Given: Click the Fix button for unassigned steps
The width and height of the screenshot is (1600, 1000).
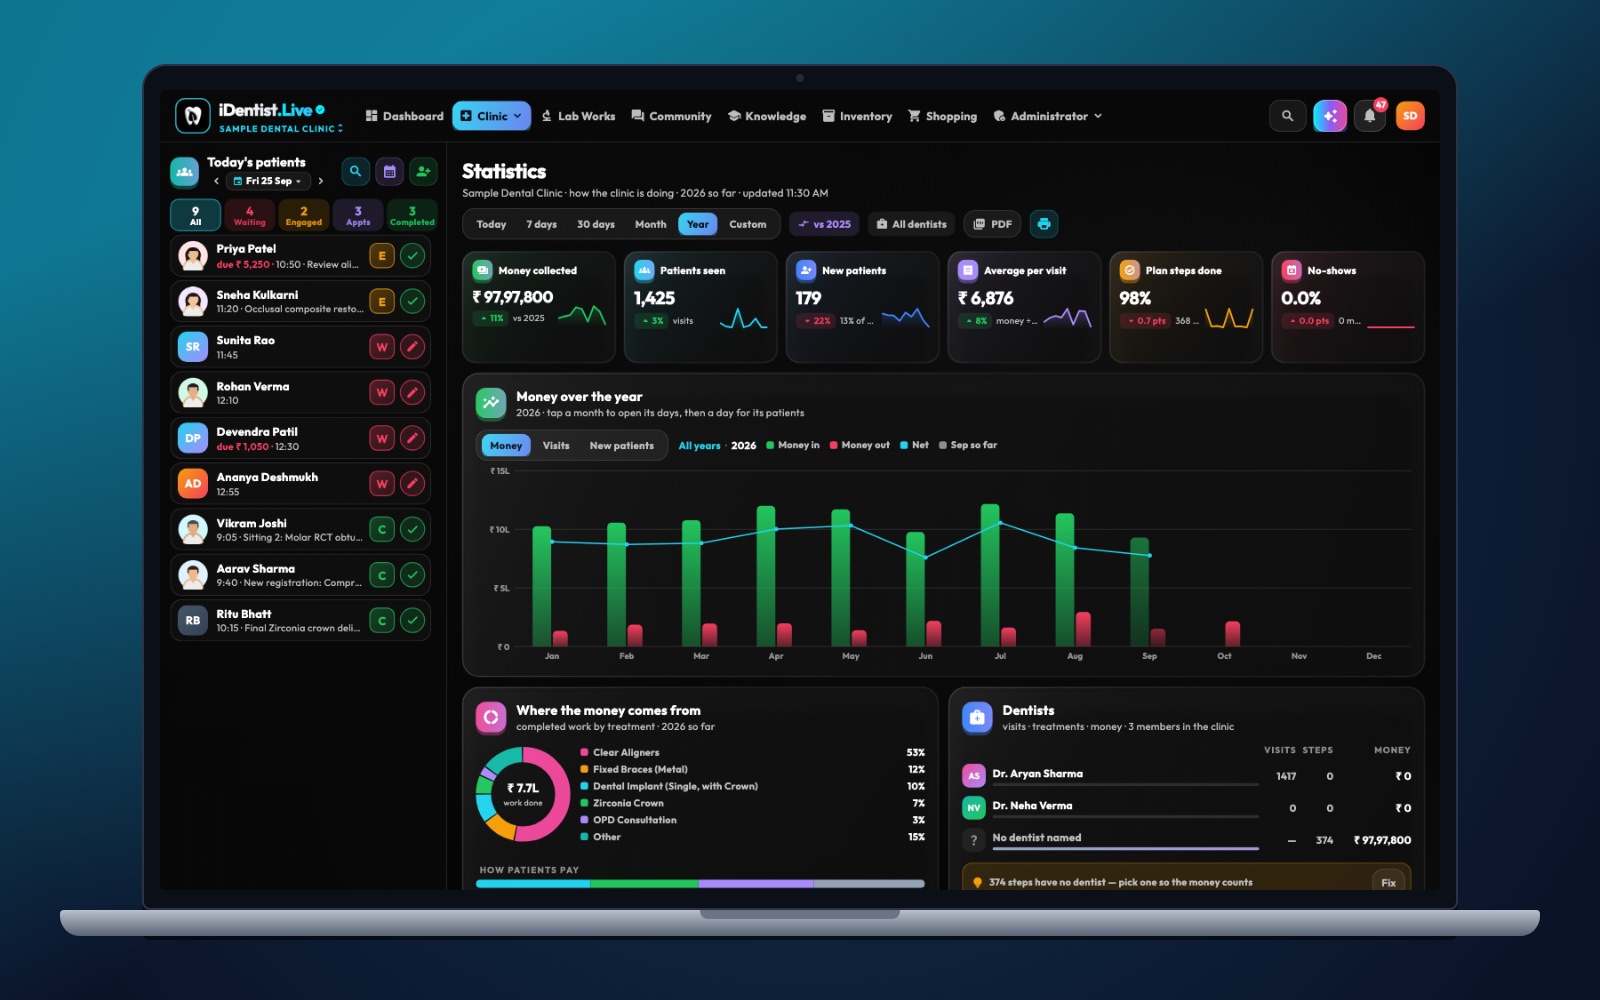Looking at the screenshot, I should [1389, 882].
